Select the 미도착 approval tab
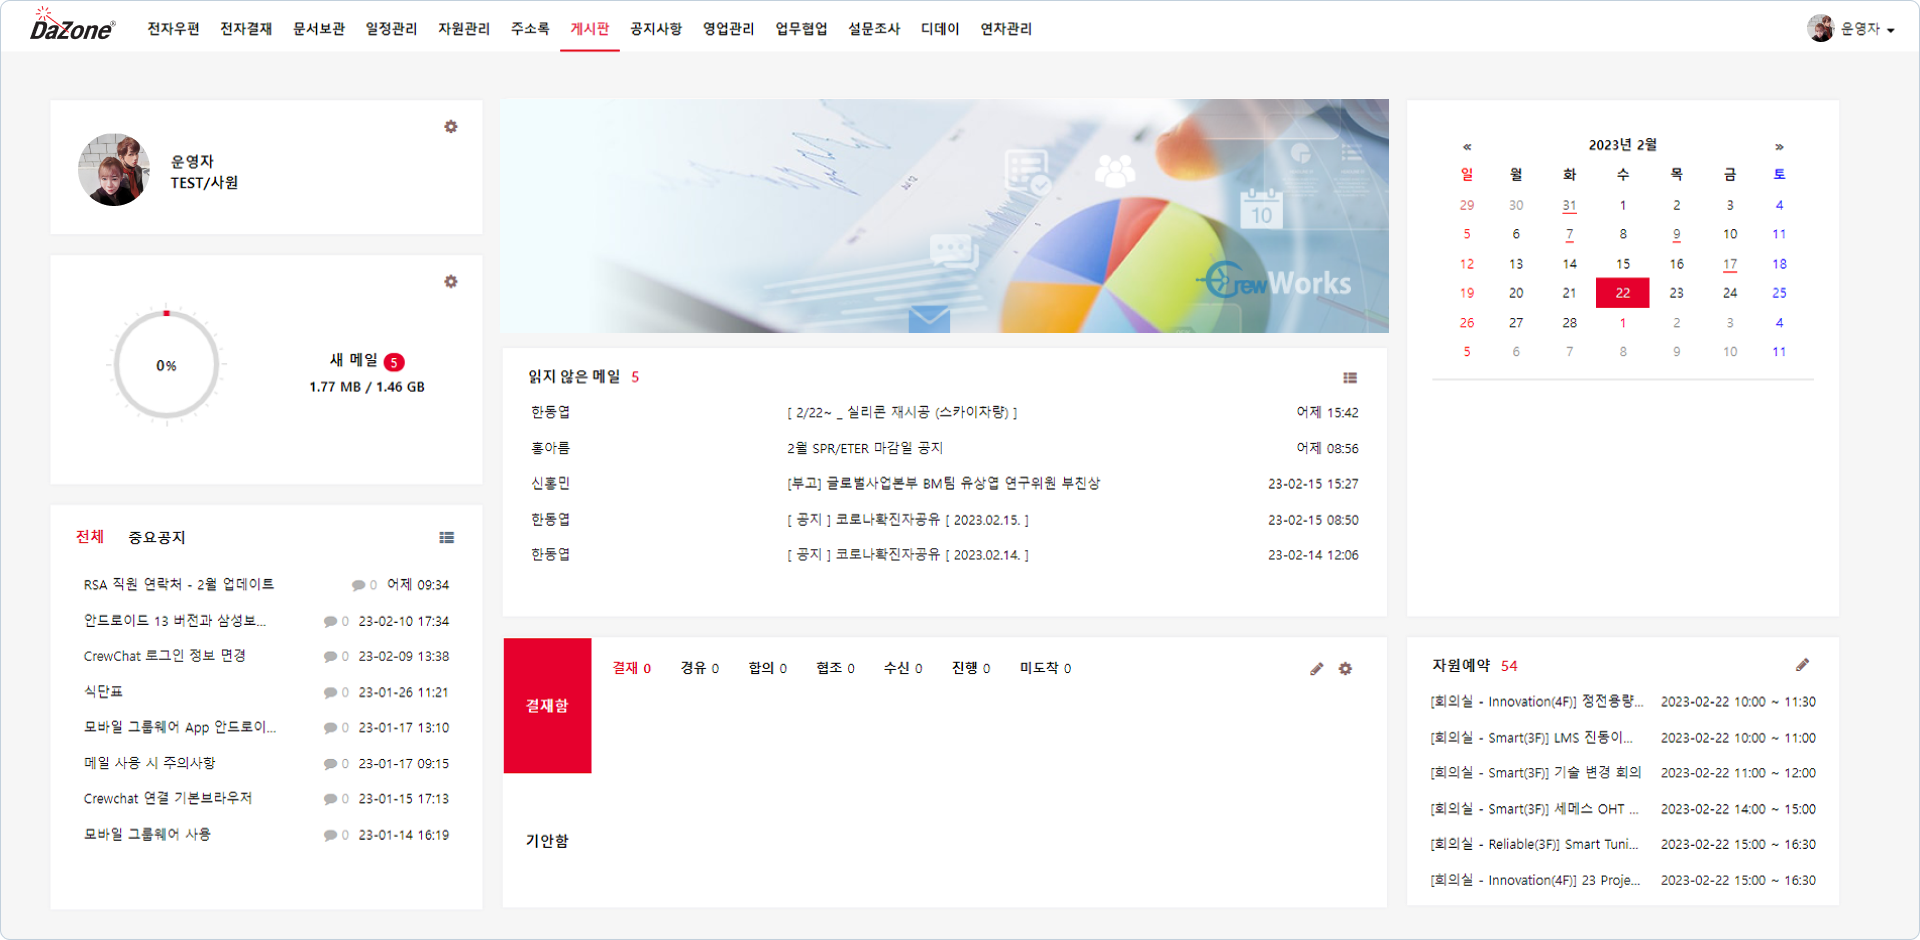The height and width of the screenshot is (940, 1920). pos(1045,668)
